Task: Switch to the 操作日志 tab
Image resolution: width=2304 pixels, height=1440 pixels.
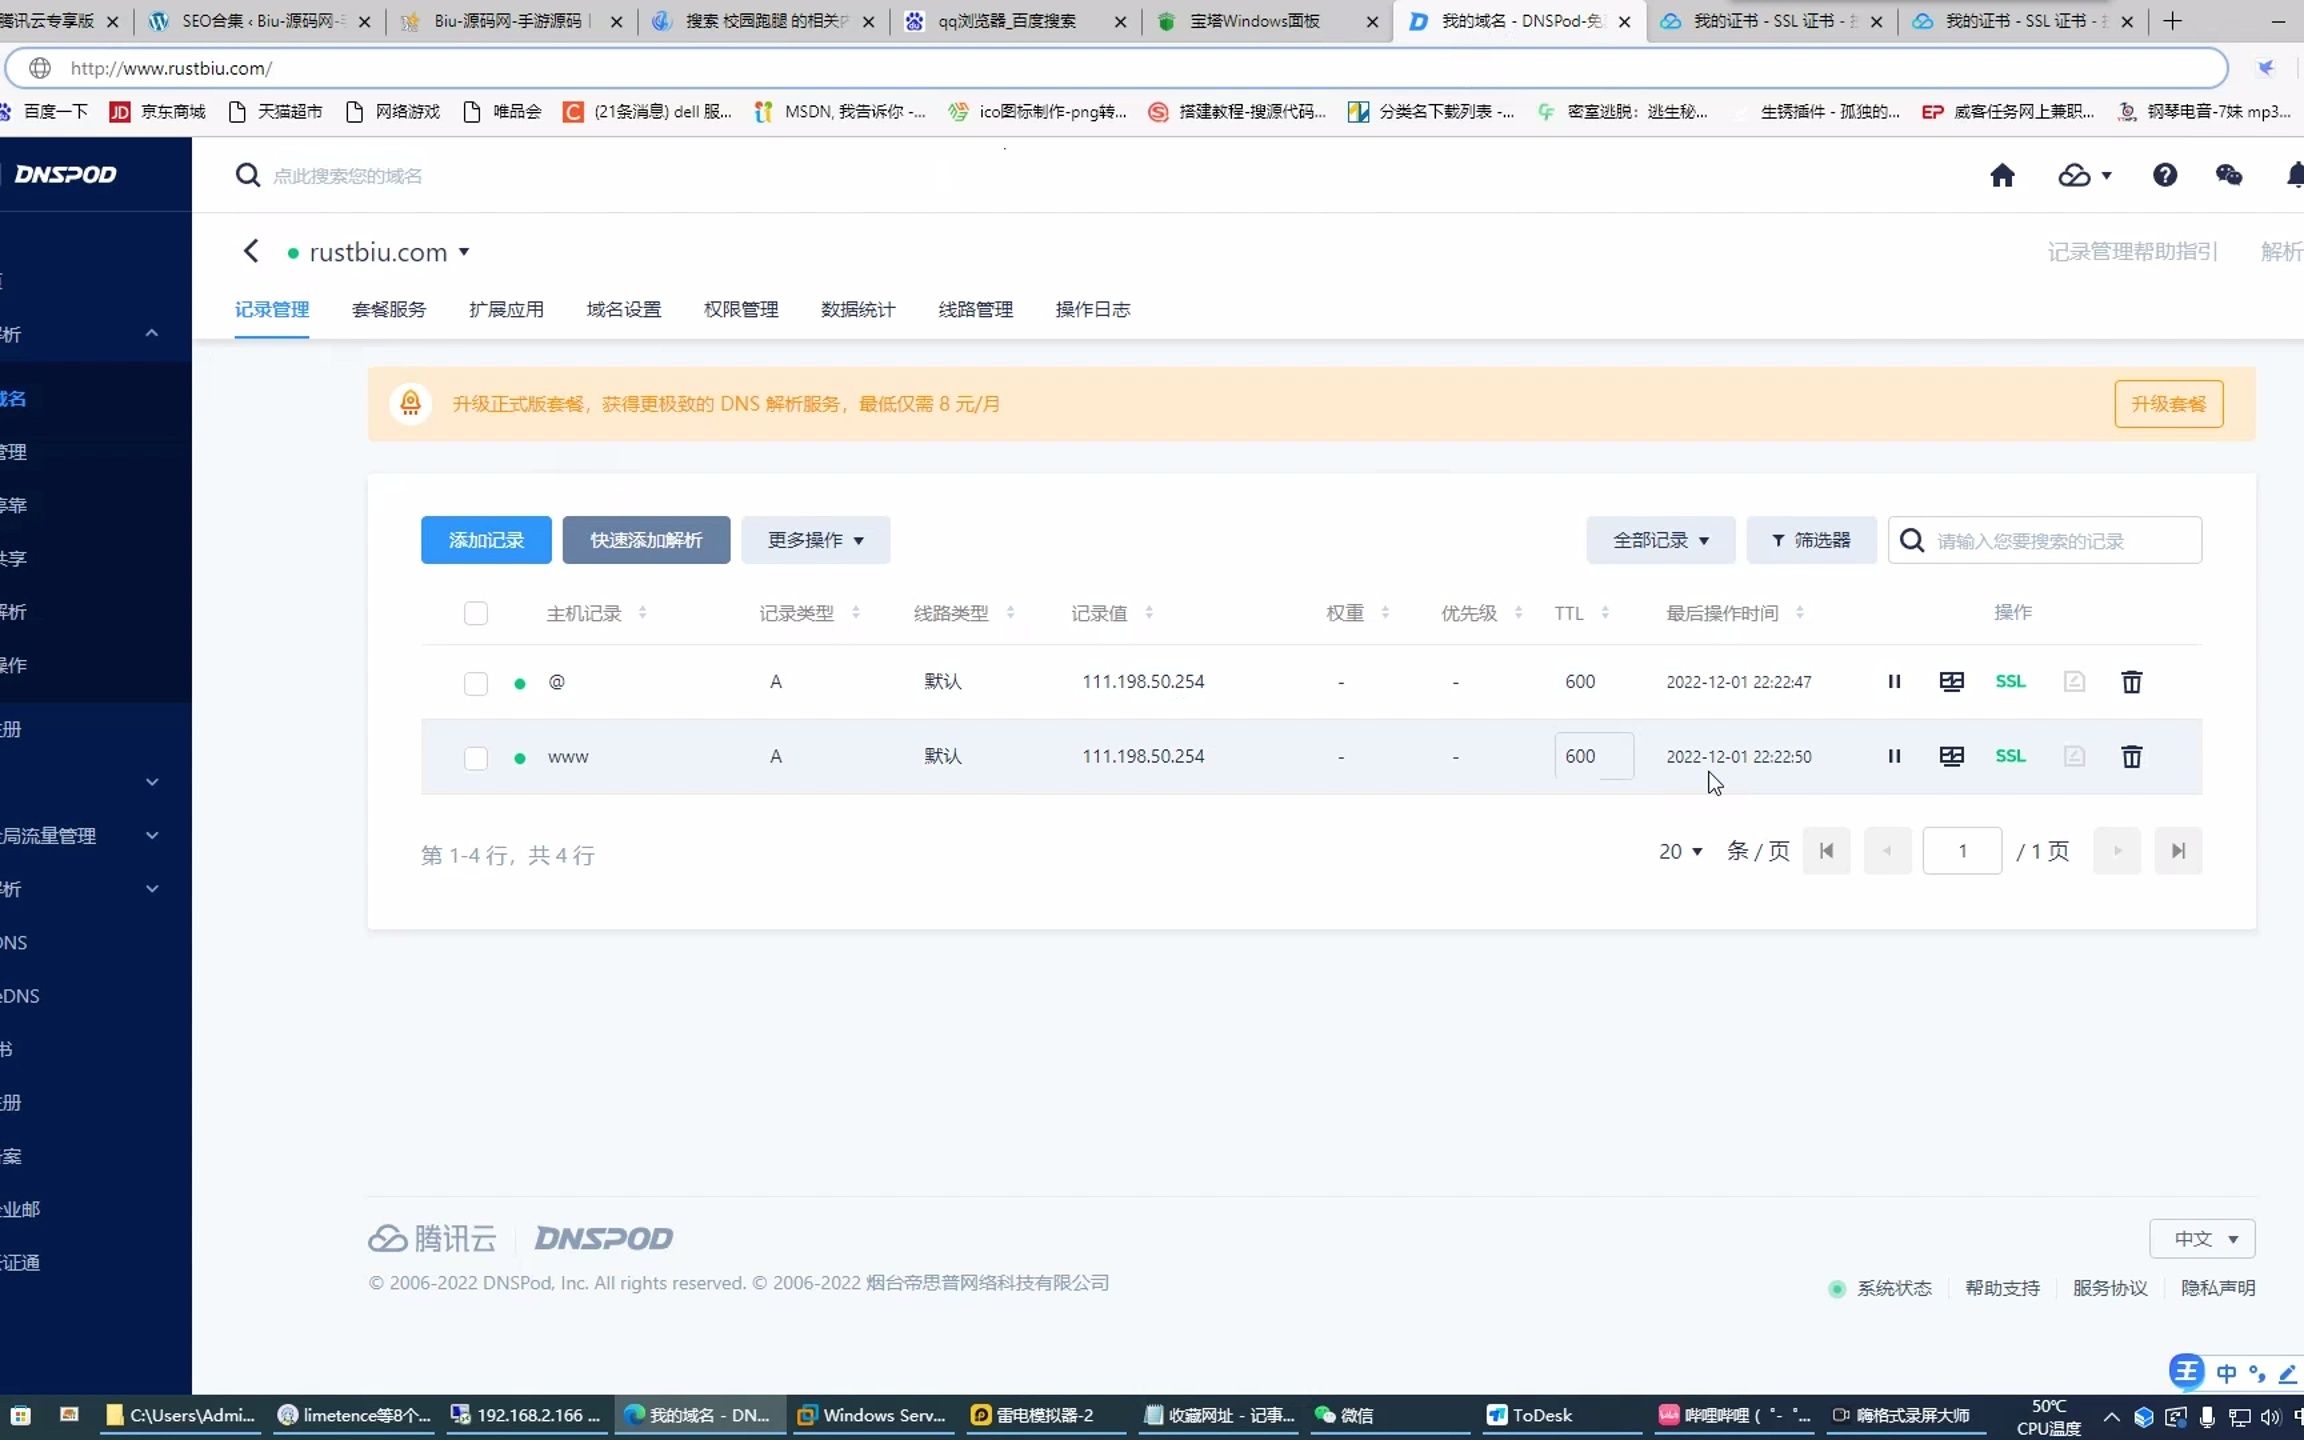Action: (x=1093, y=310)
